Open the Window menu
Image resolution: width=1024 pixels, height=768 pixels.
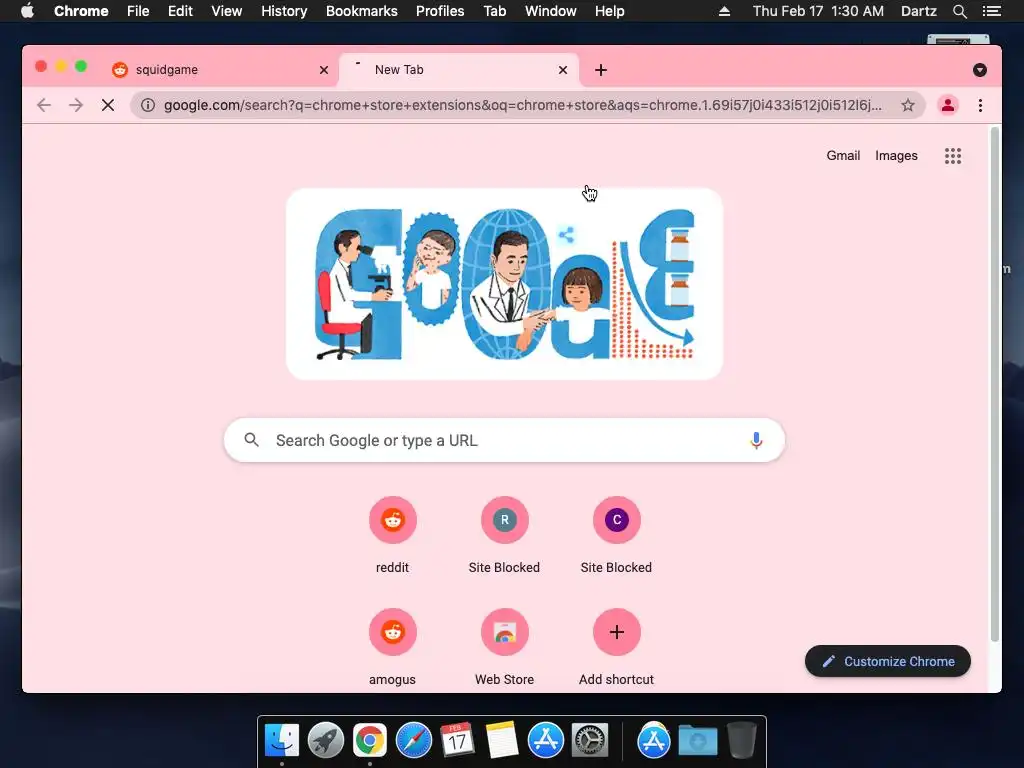pyautogui.click(x=551, y=11)
